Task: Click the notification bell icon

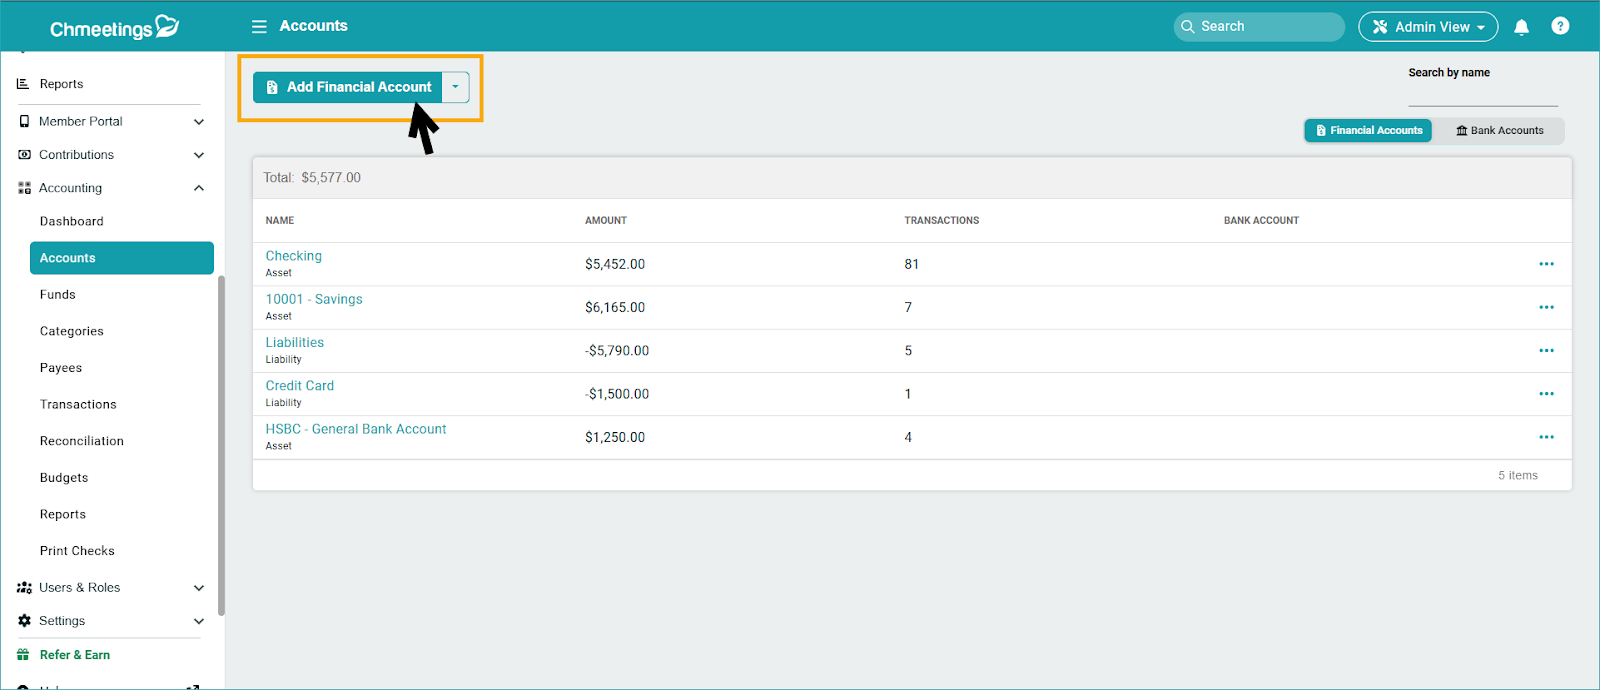Action: 1521,27
